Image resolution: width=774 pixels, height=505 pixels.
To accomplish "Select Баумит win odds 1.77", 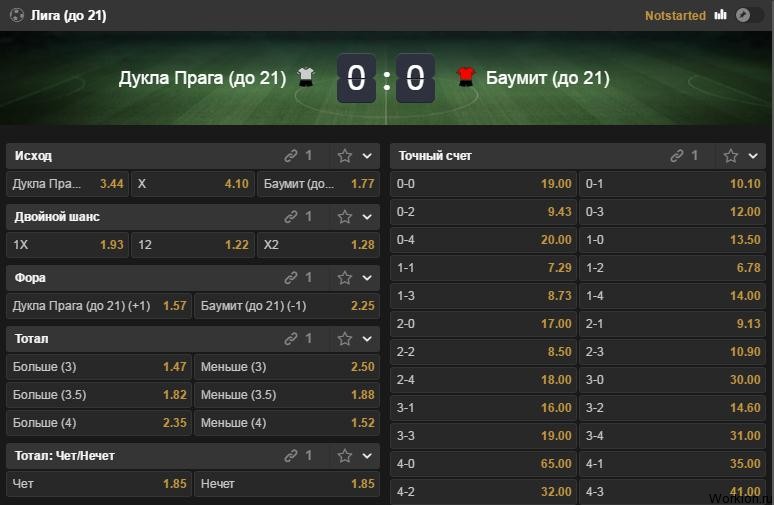I will 318,184.
